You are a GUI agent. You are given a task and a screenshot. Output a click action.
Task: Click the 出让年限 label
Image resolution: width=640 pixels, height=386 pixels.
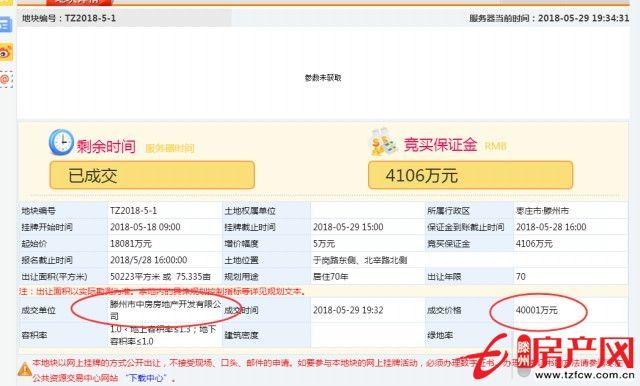tap(444, 277)
